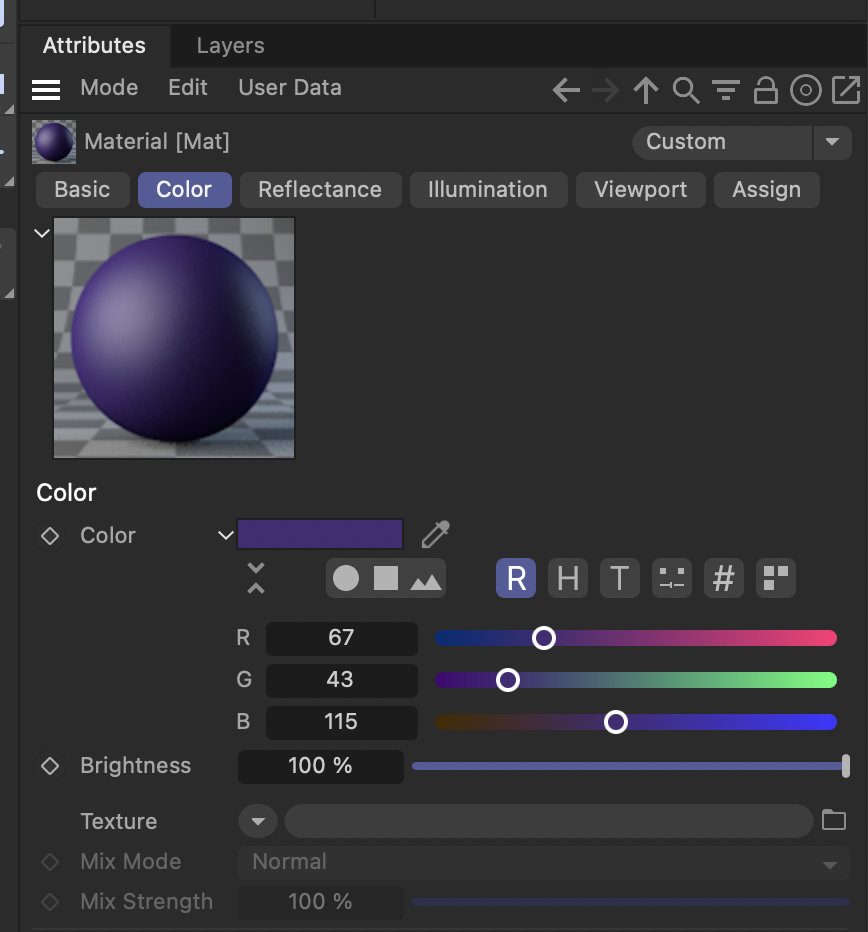Click the up navigation arrow

point(645,89)
